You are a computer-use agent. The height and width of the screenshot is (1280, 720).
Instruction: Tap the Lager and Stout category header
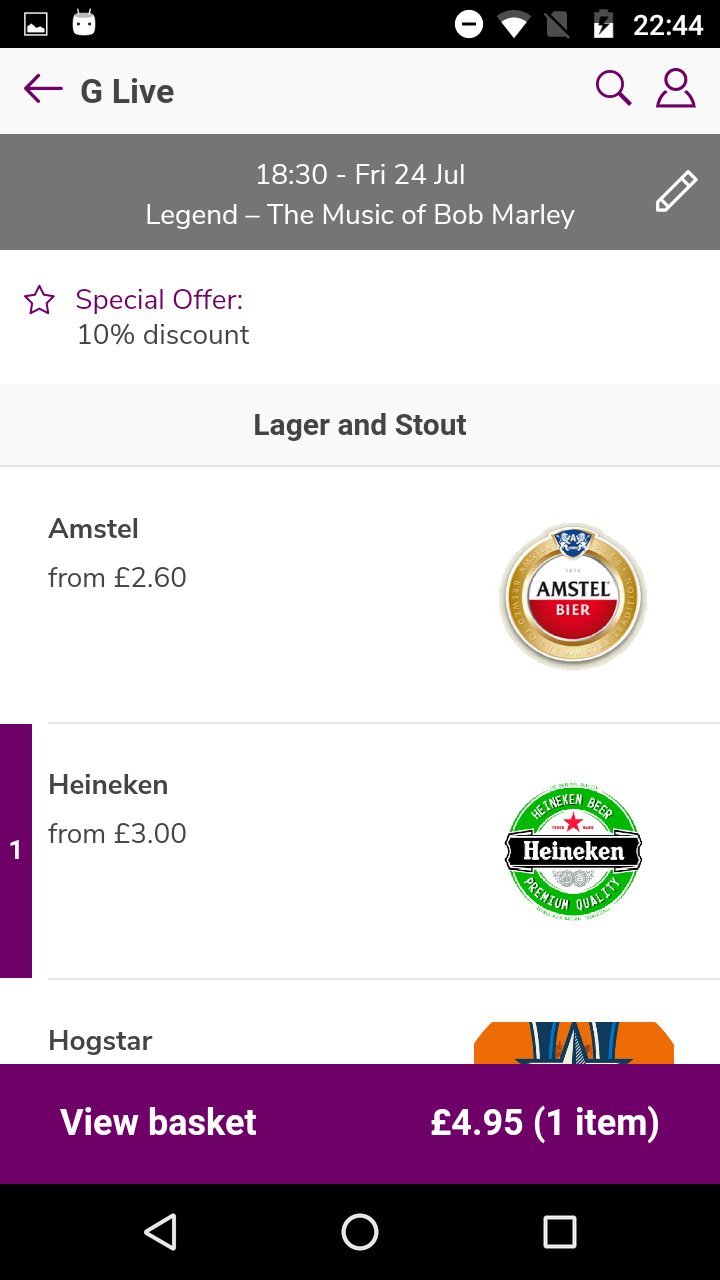click(360, 425)
